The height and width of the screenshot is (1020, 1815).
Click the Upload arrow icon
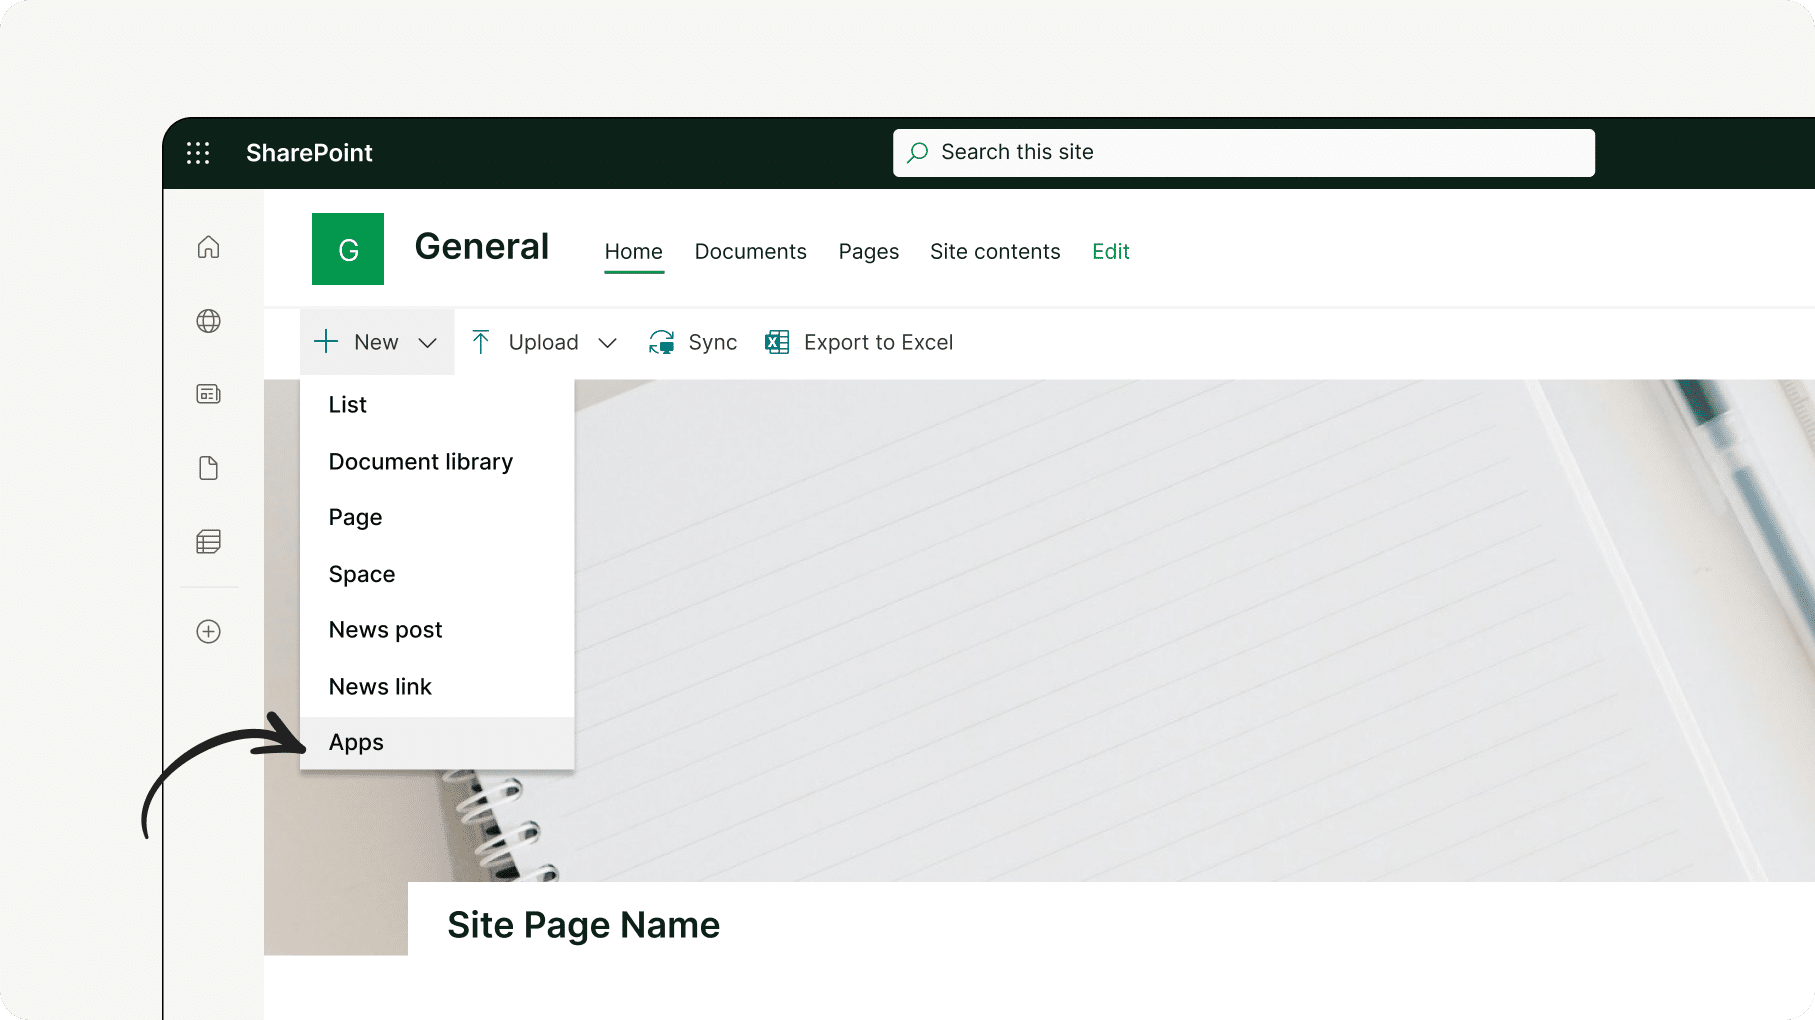pyautogui.click(x=480, y=342)
